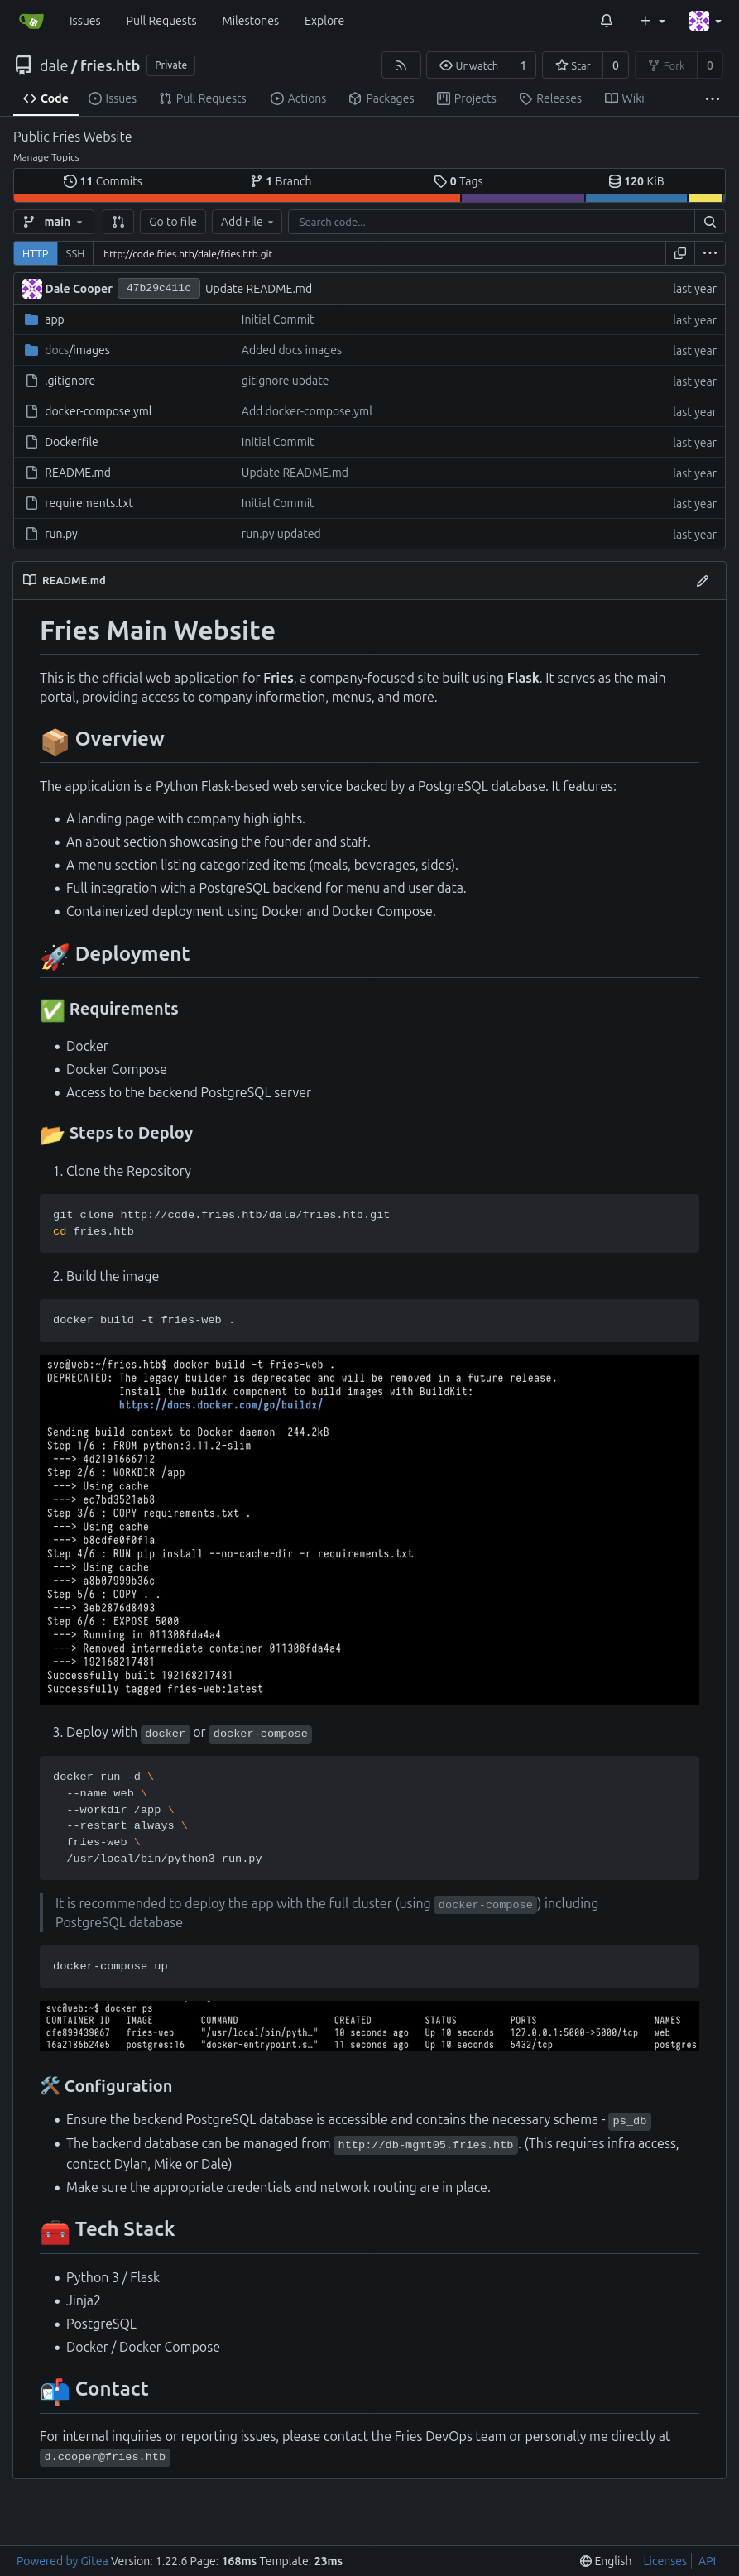Focus the Search code input field
The height and width of the screenshot is (2576, 739).
tap(491, 221)
